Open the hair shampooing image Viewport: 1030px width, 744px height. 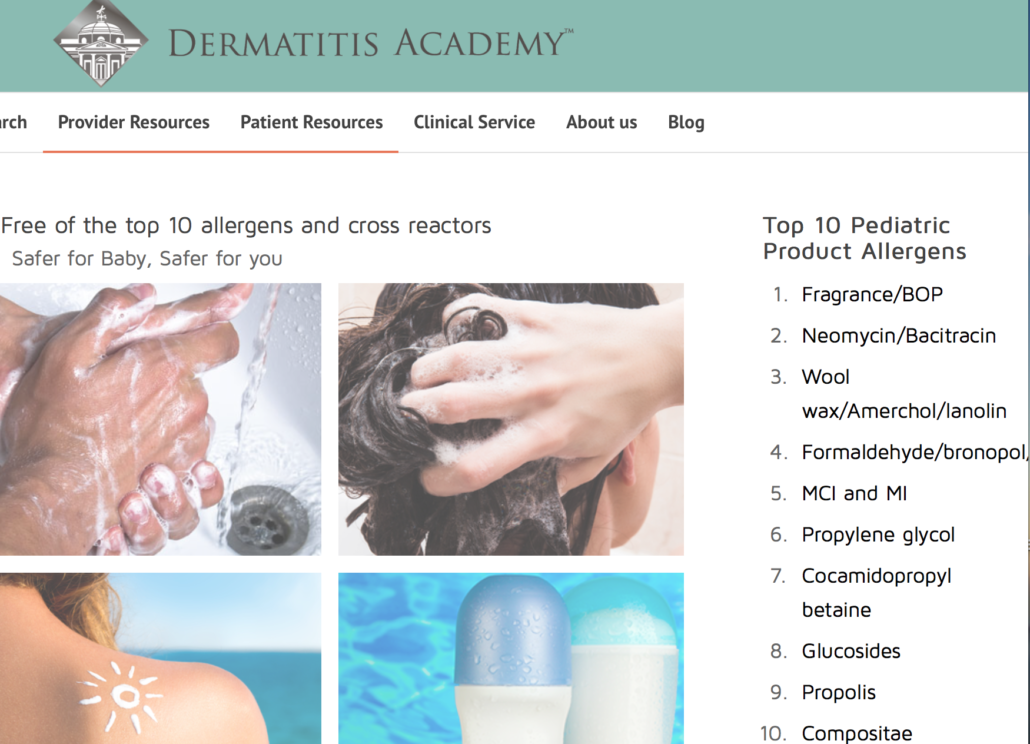tap(511, 419)
